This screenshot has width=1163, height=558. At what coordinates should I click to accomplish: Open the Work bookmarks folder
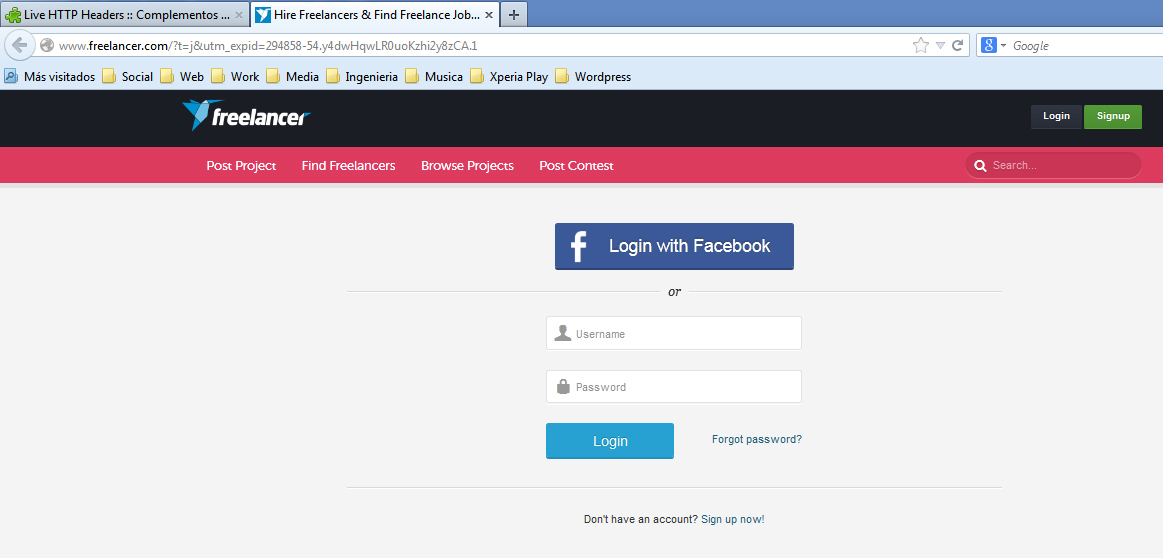click(x=235, y=76)
